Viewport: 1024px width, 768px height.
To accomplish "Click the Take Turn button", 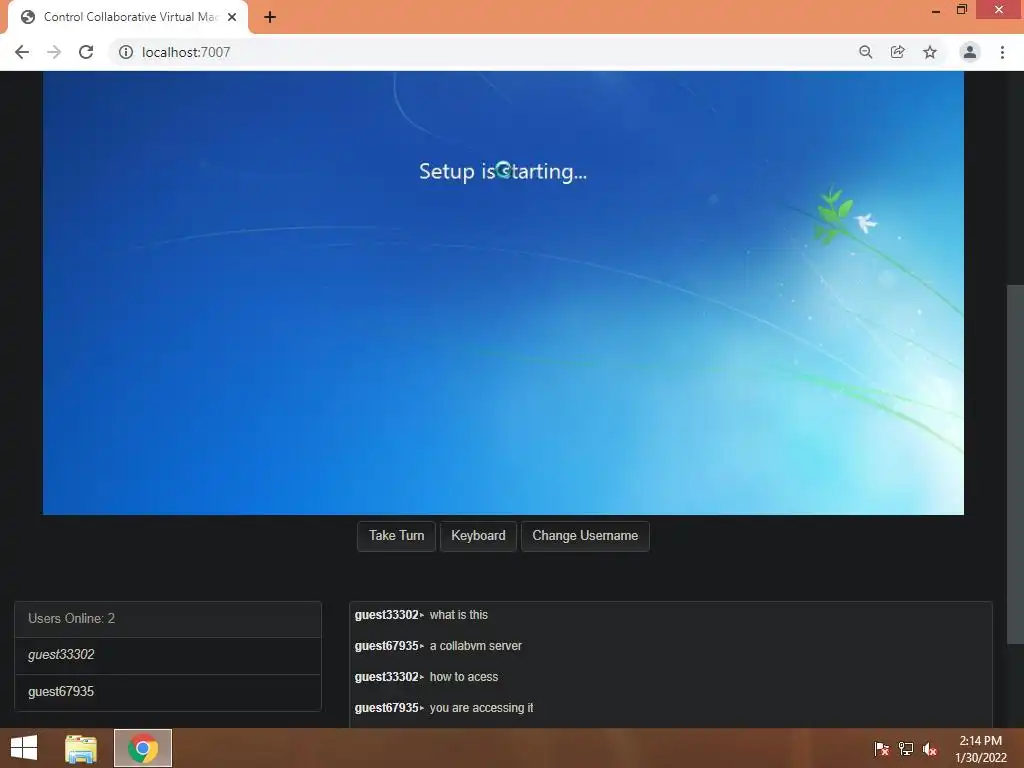I will (396, 536).
